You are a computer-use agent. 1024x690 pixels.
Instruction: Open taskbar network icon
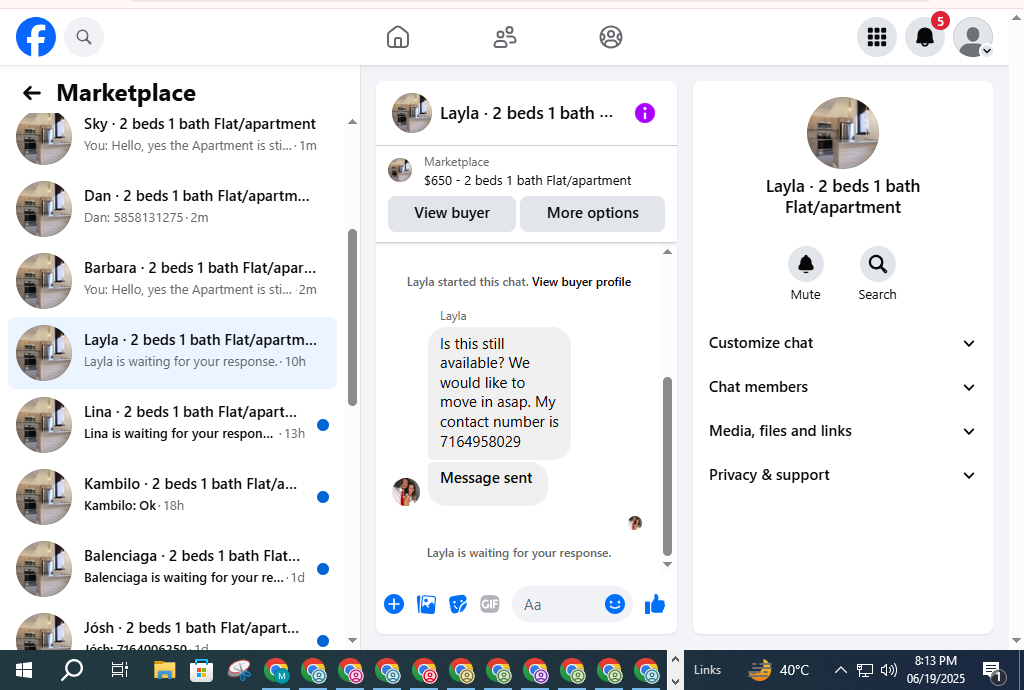865,670
